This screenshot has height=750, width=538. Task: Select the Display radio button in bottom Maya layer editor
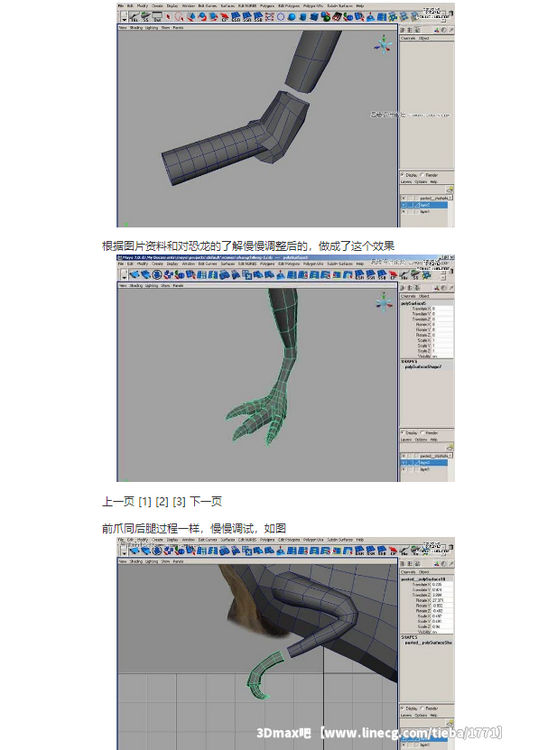[x=403, y=708]
